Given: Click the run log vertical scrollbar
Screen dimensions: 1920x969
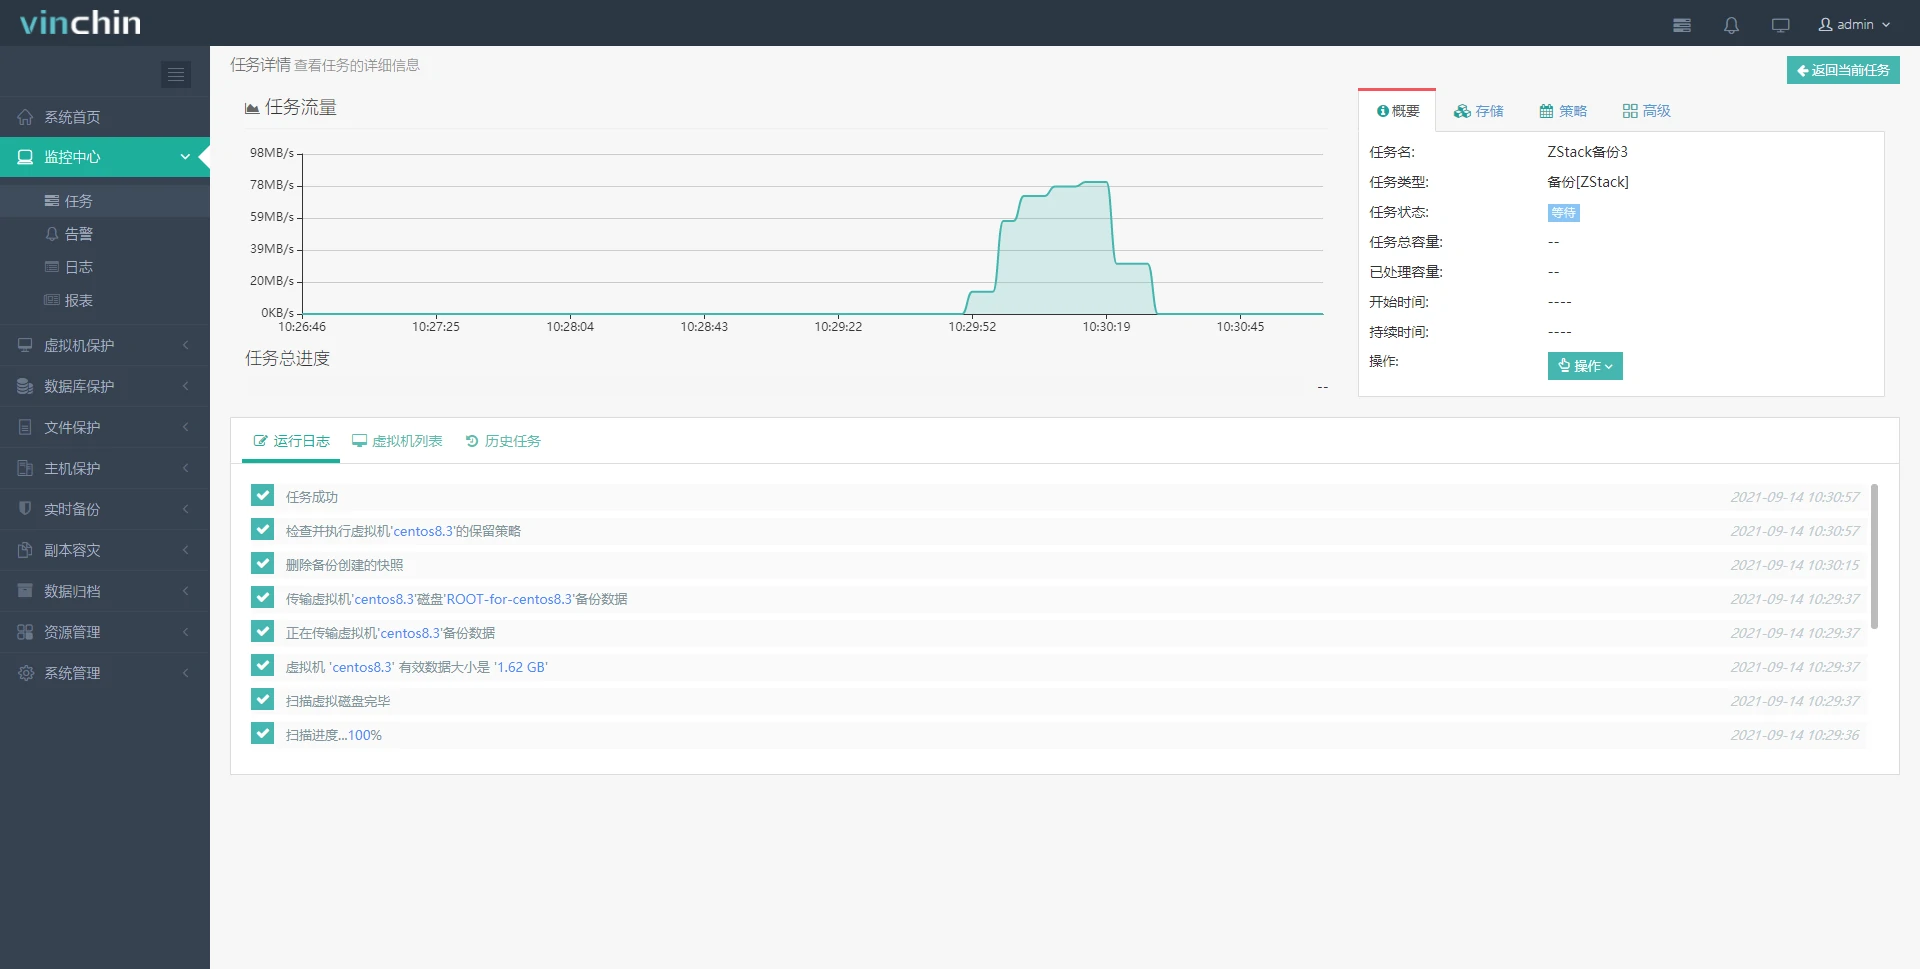Looking at the screenshot, I should click(1874, 556).
